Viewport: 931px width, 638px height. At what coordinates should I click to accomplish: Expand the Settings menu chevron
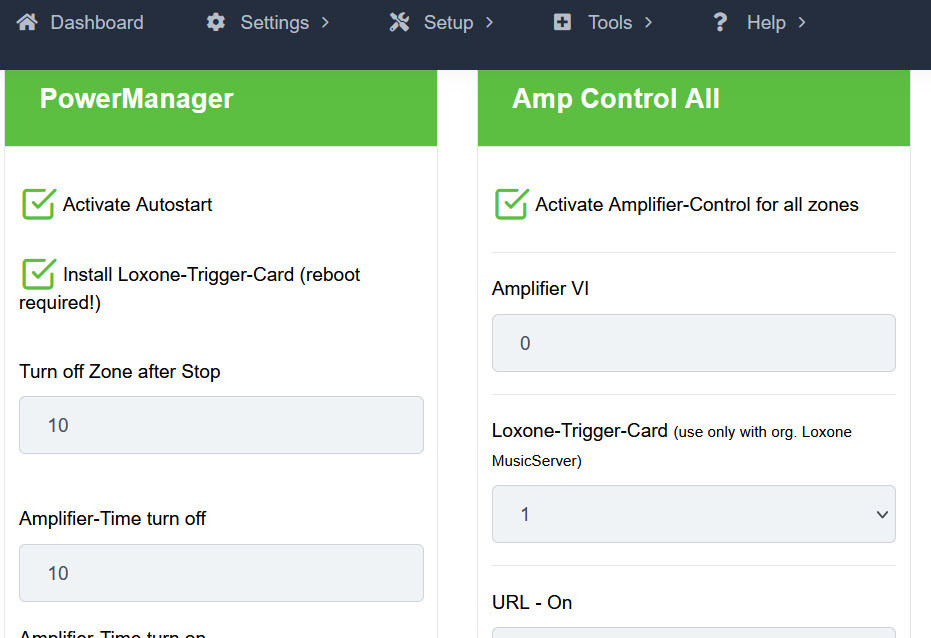(x=325, y=22)
